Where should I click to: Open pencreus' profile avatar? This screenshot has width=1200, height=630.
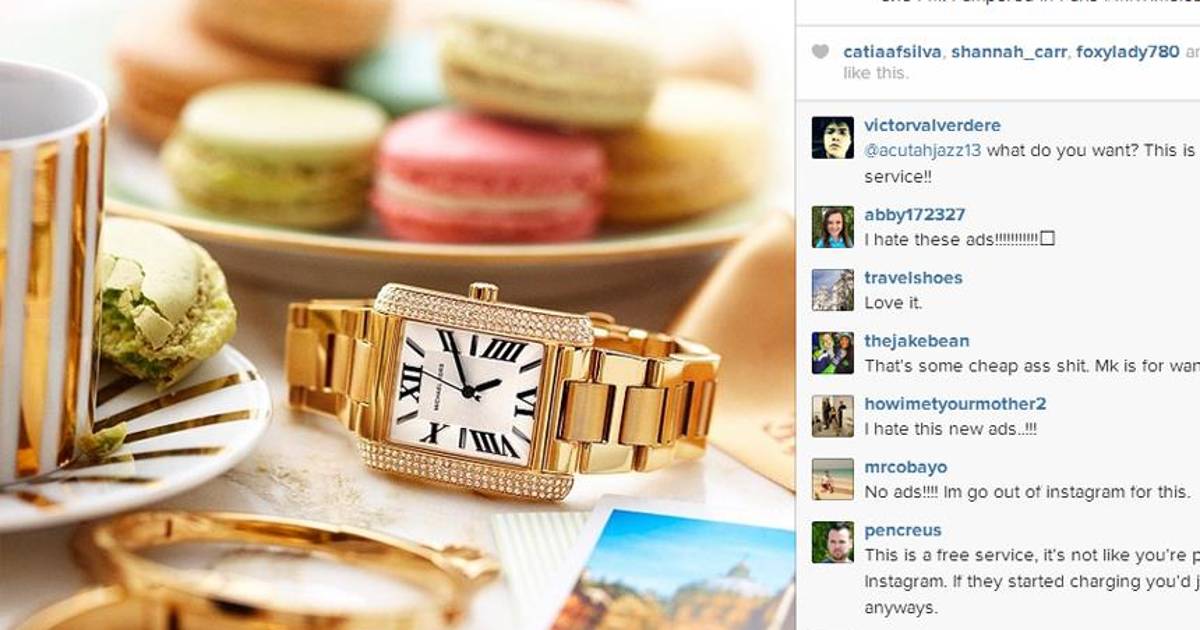click(832, 542)
